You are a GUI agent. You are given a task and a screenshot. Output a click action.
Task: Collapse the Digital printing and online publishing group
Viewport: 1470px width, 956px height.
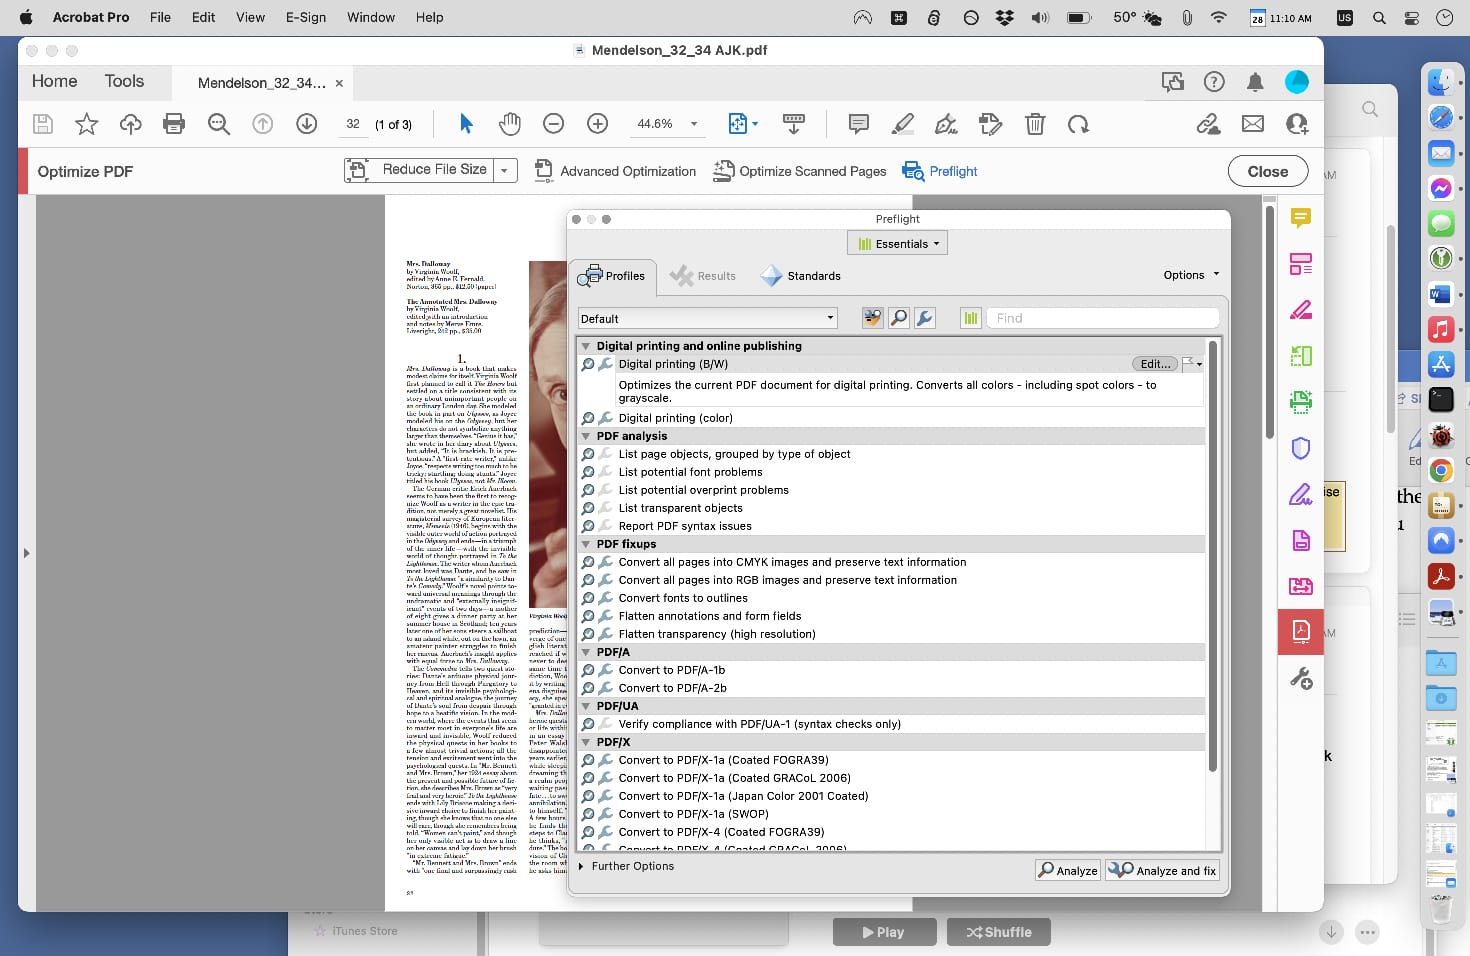click(586, 346)
